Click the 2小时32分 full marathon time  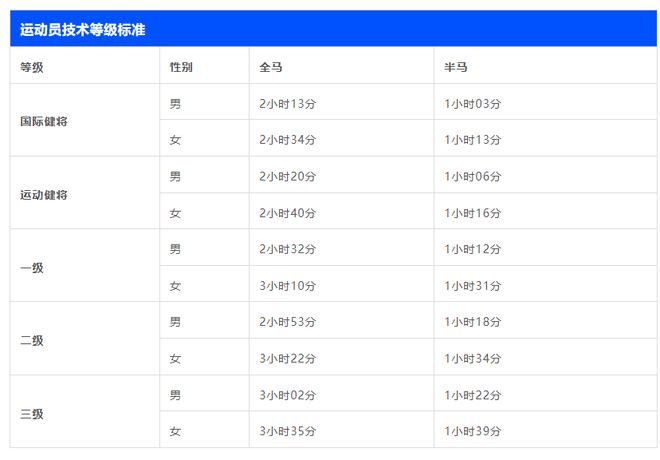coord(287,249)
